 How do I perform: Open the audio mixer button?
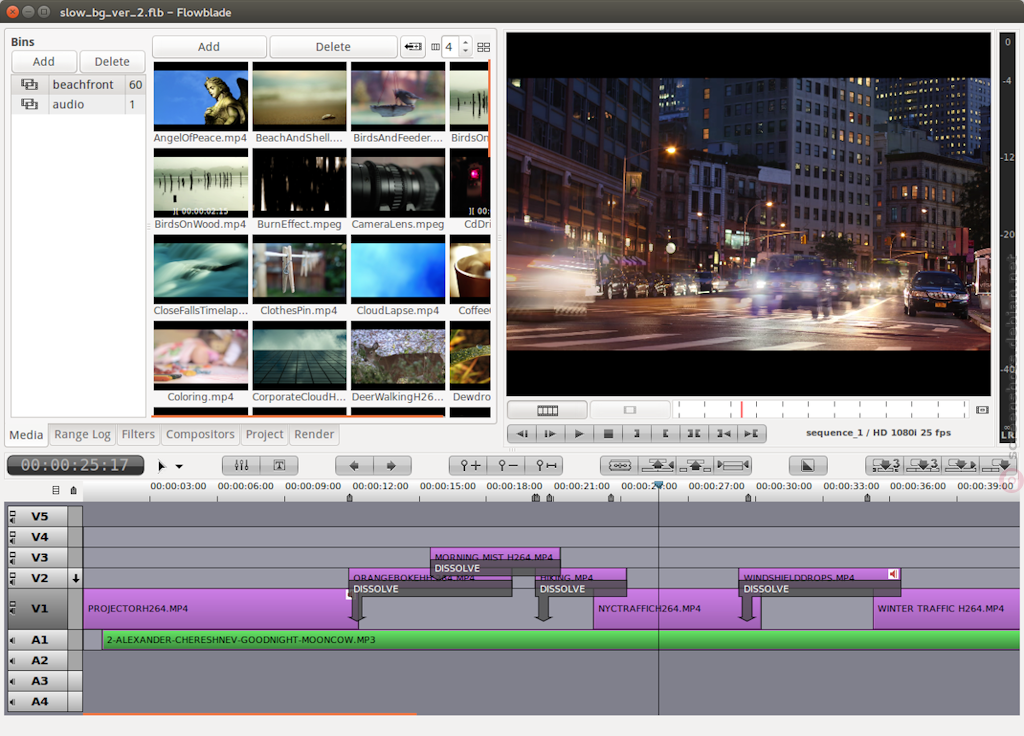tap(242, 465)
